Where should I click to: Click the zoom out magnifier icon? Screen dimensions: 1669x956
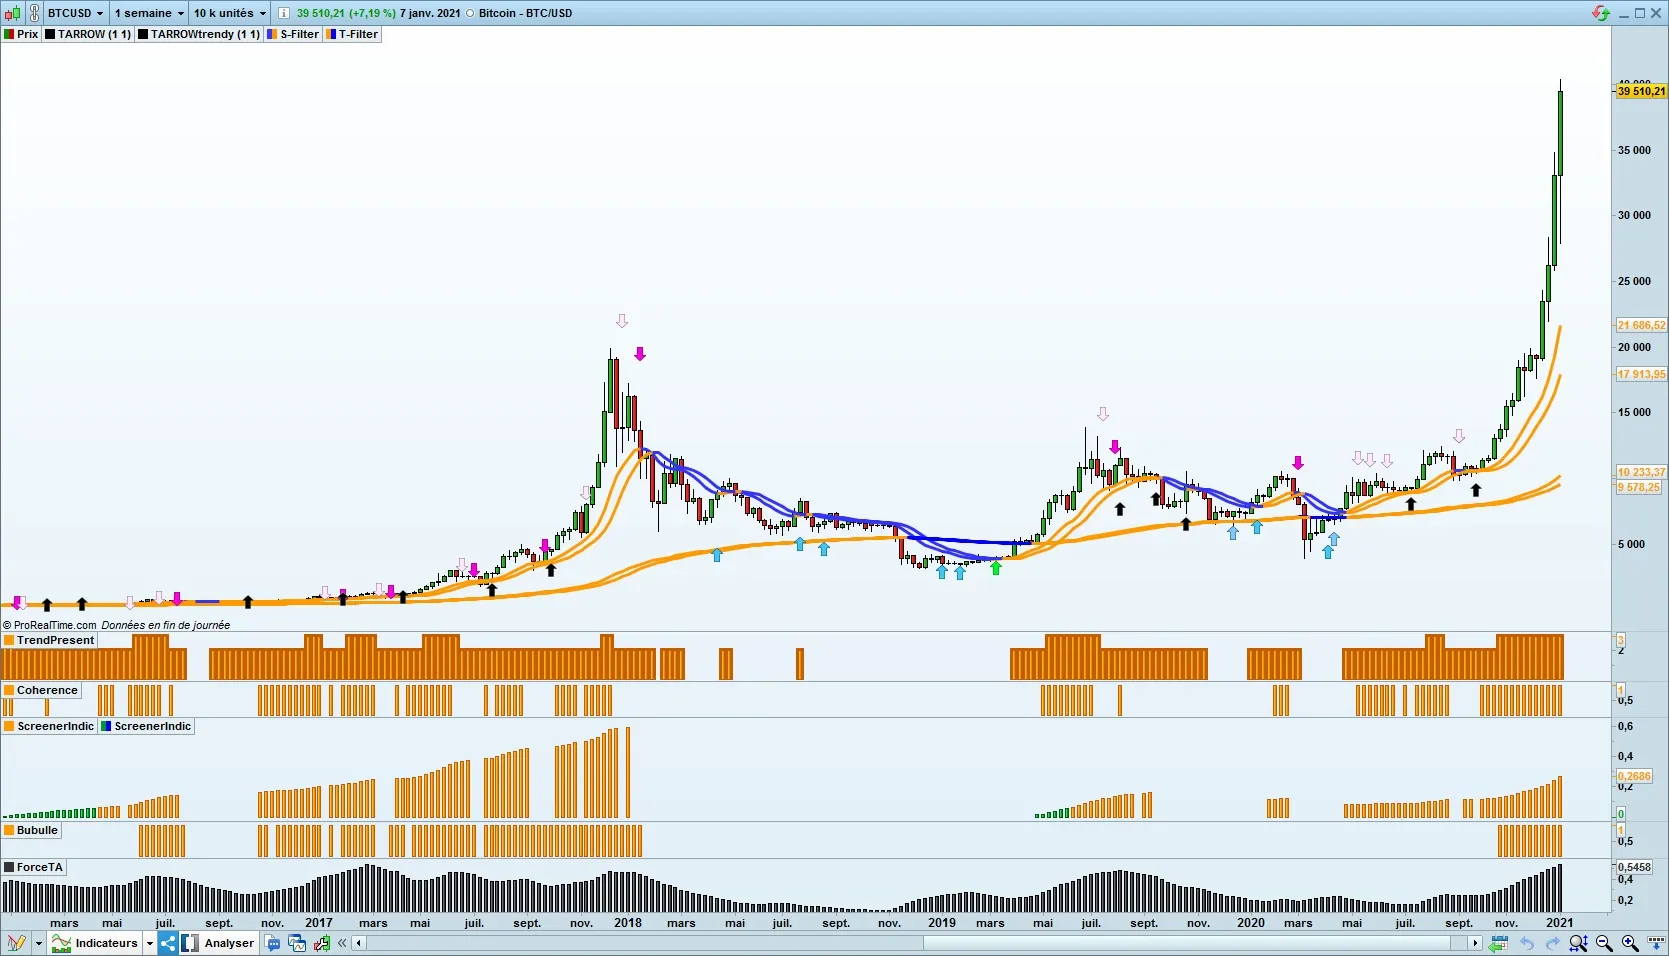[1604, 943]
